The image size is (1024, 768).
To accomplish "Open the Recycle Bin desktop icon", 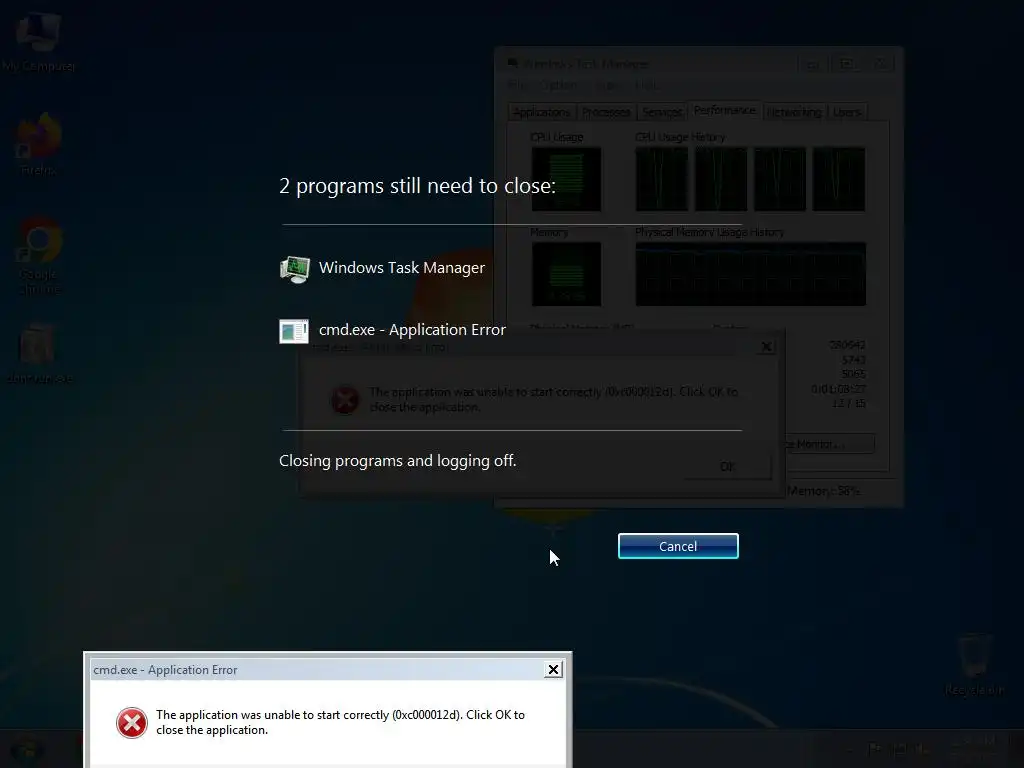I will (974, 665).
